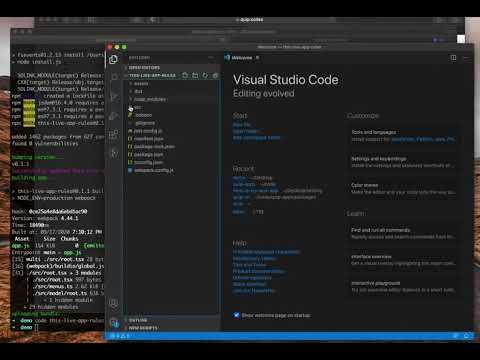Click the Find and run all commands card
The width and height of the screenshot is (480, 360).
403,233
